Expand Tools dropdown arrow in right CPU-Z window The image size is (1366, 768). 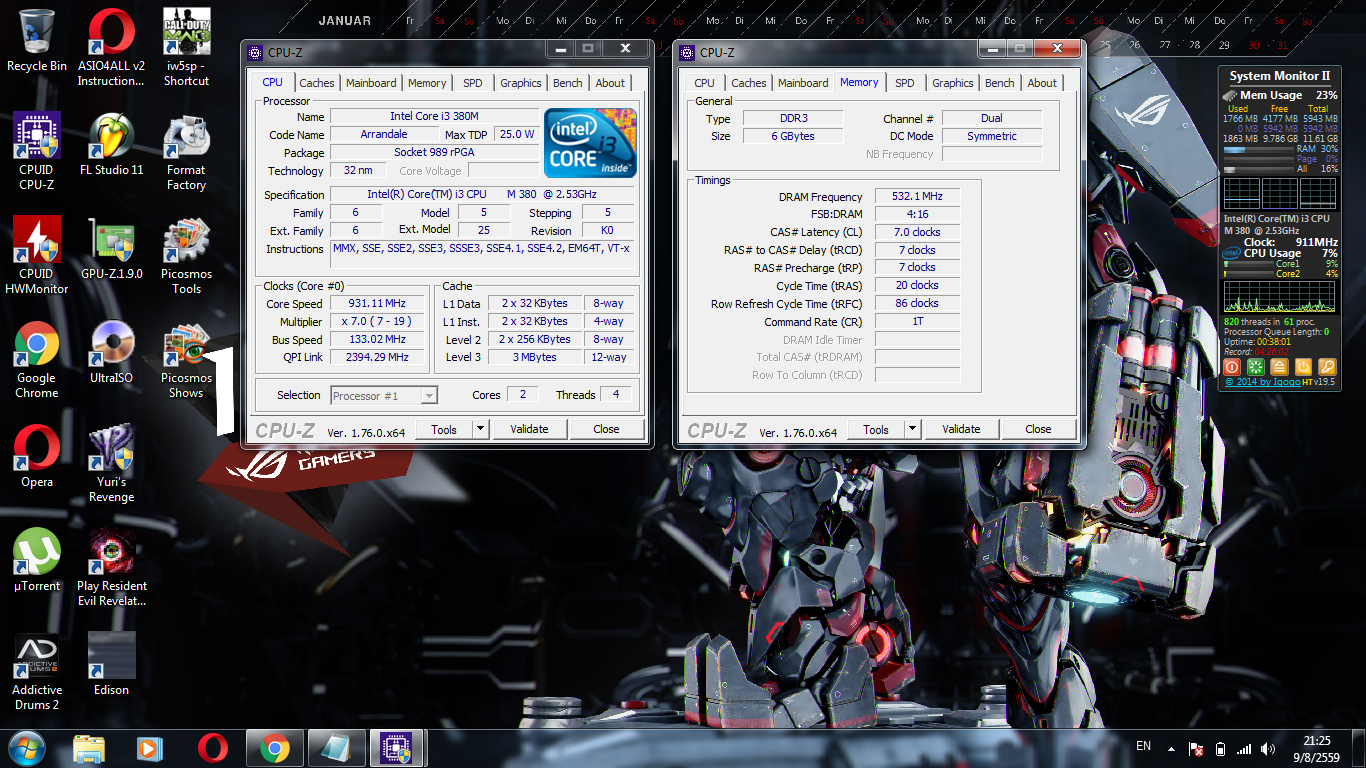(x=912, y=429)
